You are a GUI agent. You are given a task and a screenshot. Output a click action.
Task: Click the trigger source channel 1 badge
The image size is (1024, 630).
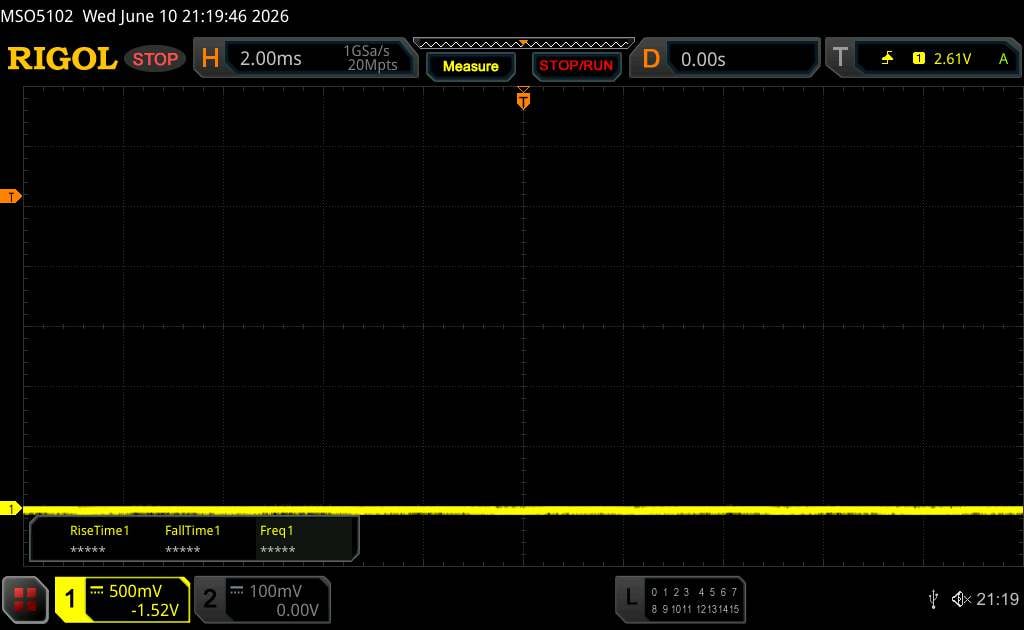(x=919, y=58)
